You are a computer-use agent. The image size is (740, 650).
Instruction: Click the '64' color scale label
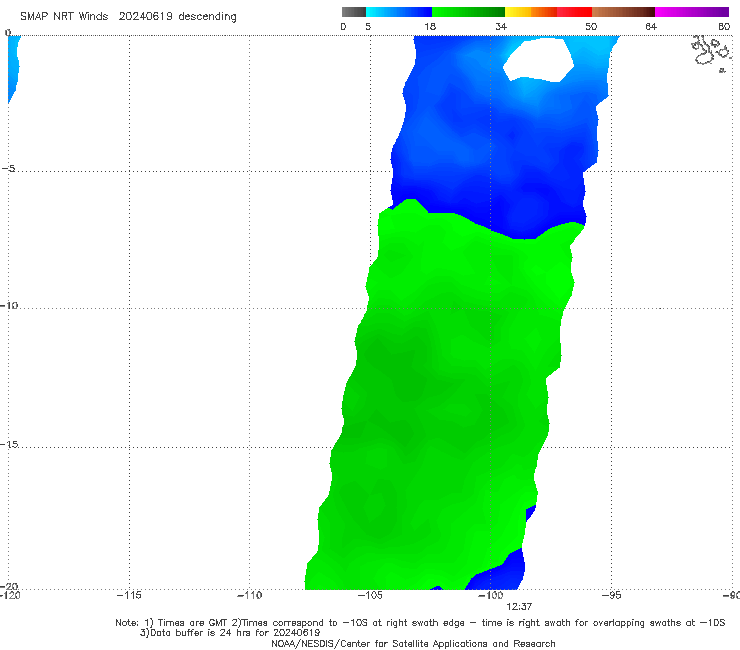[651, 27]
